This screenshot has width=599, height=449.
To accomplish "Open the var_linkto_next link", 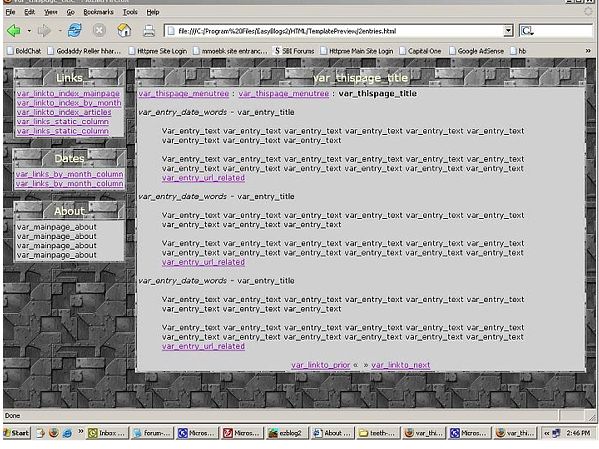I will [401, 365].
